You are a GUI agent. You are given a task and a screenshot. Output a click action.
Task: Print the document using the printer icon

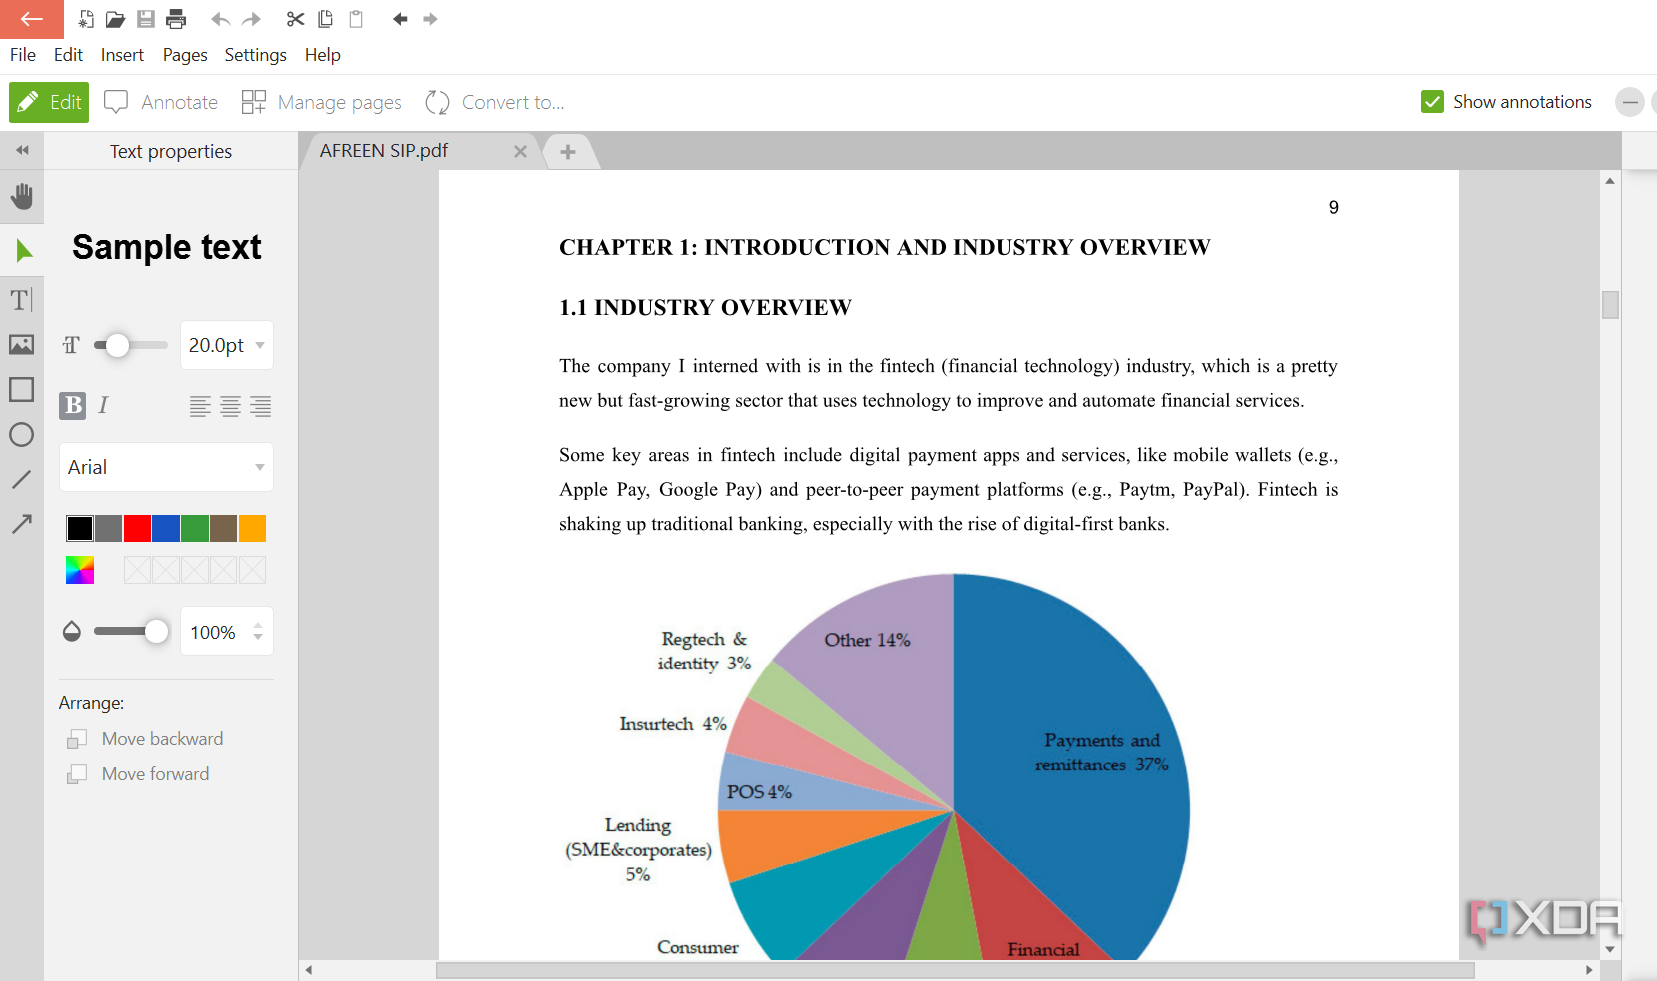coord(177,19)
